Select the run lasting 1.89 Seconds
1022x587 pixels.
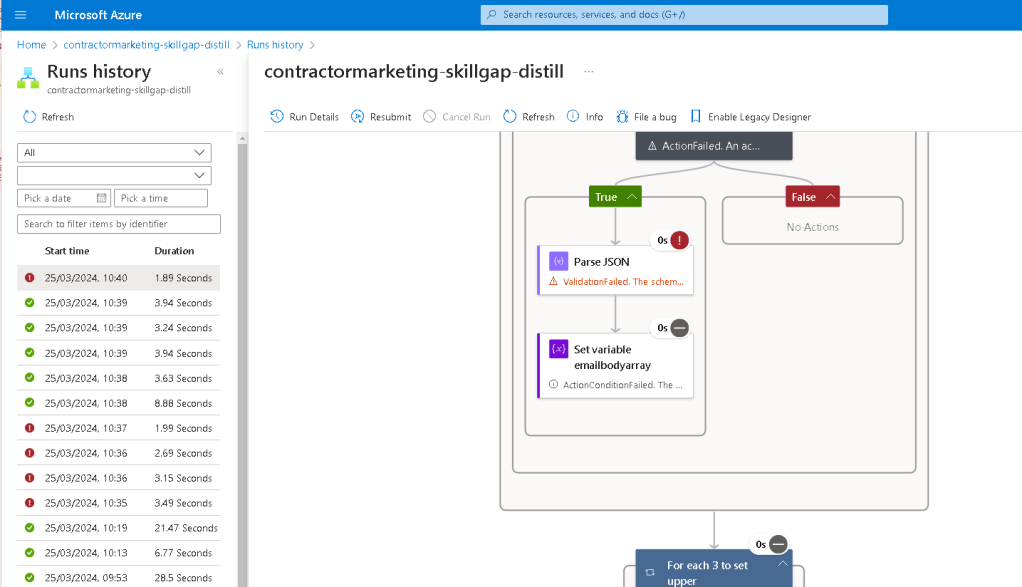point(119,278)
